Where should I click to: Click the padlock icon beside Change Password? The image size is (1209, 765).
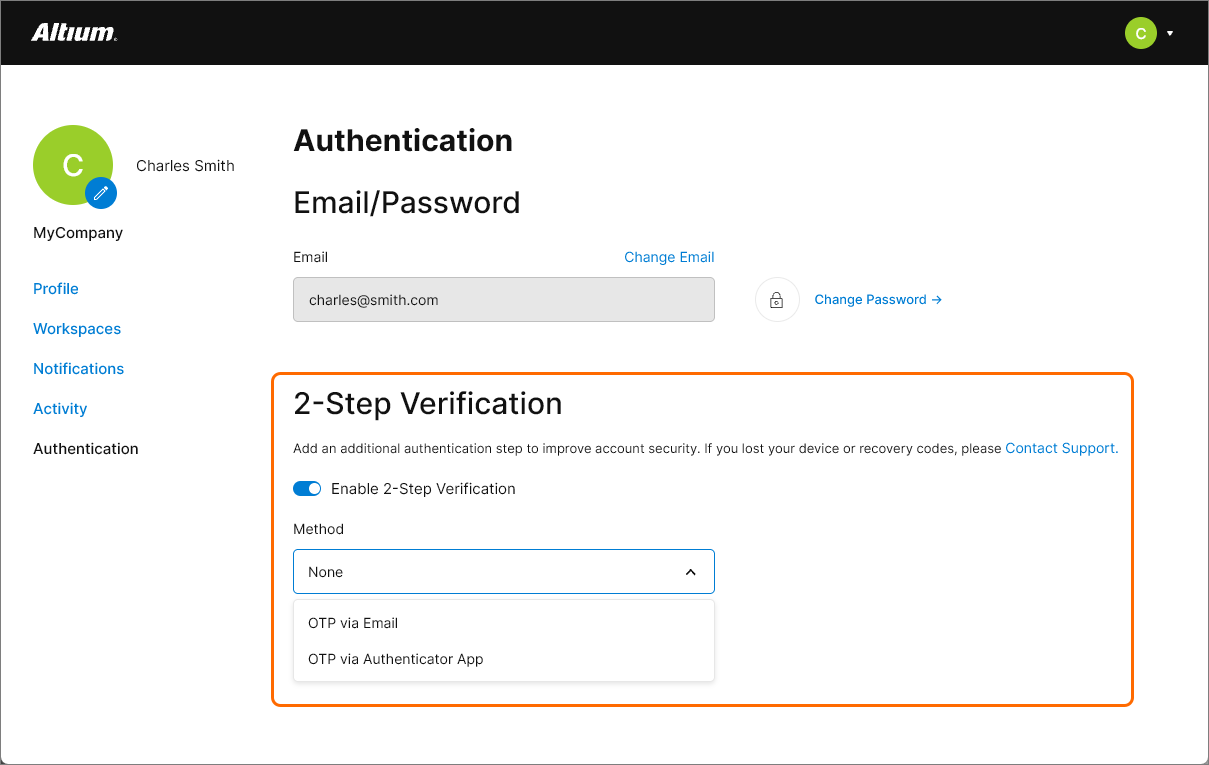(776, 299)
